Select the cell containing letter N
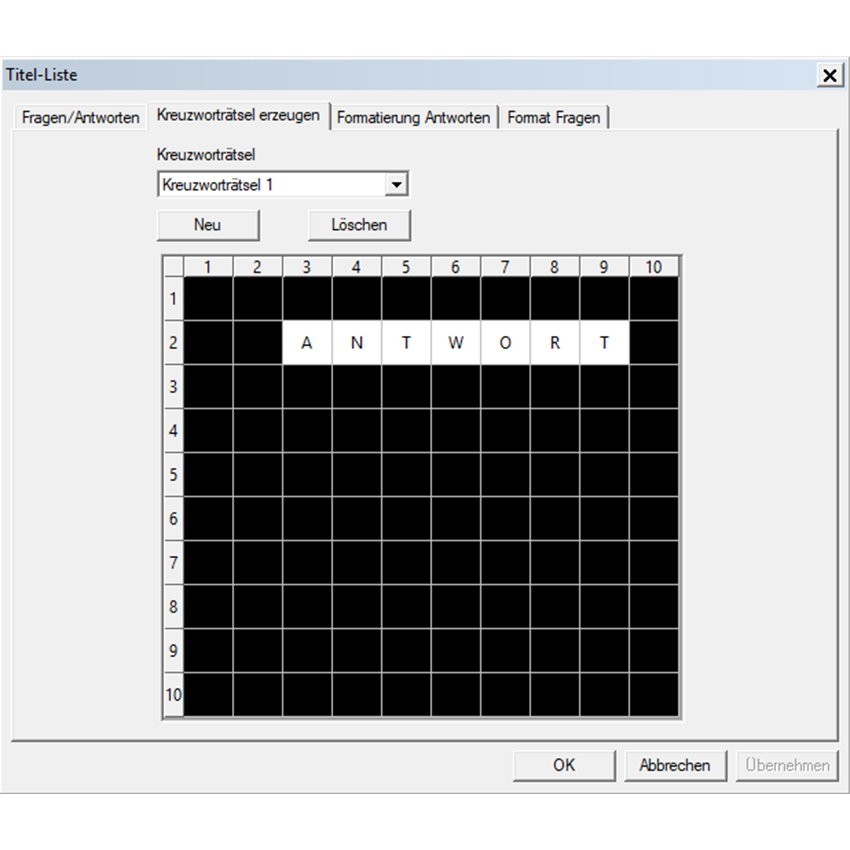This screenshot has width=850, height=850. coord(357,342)
